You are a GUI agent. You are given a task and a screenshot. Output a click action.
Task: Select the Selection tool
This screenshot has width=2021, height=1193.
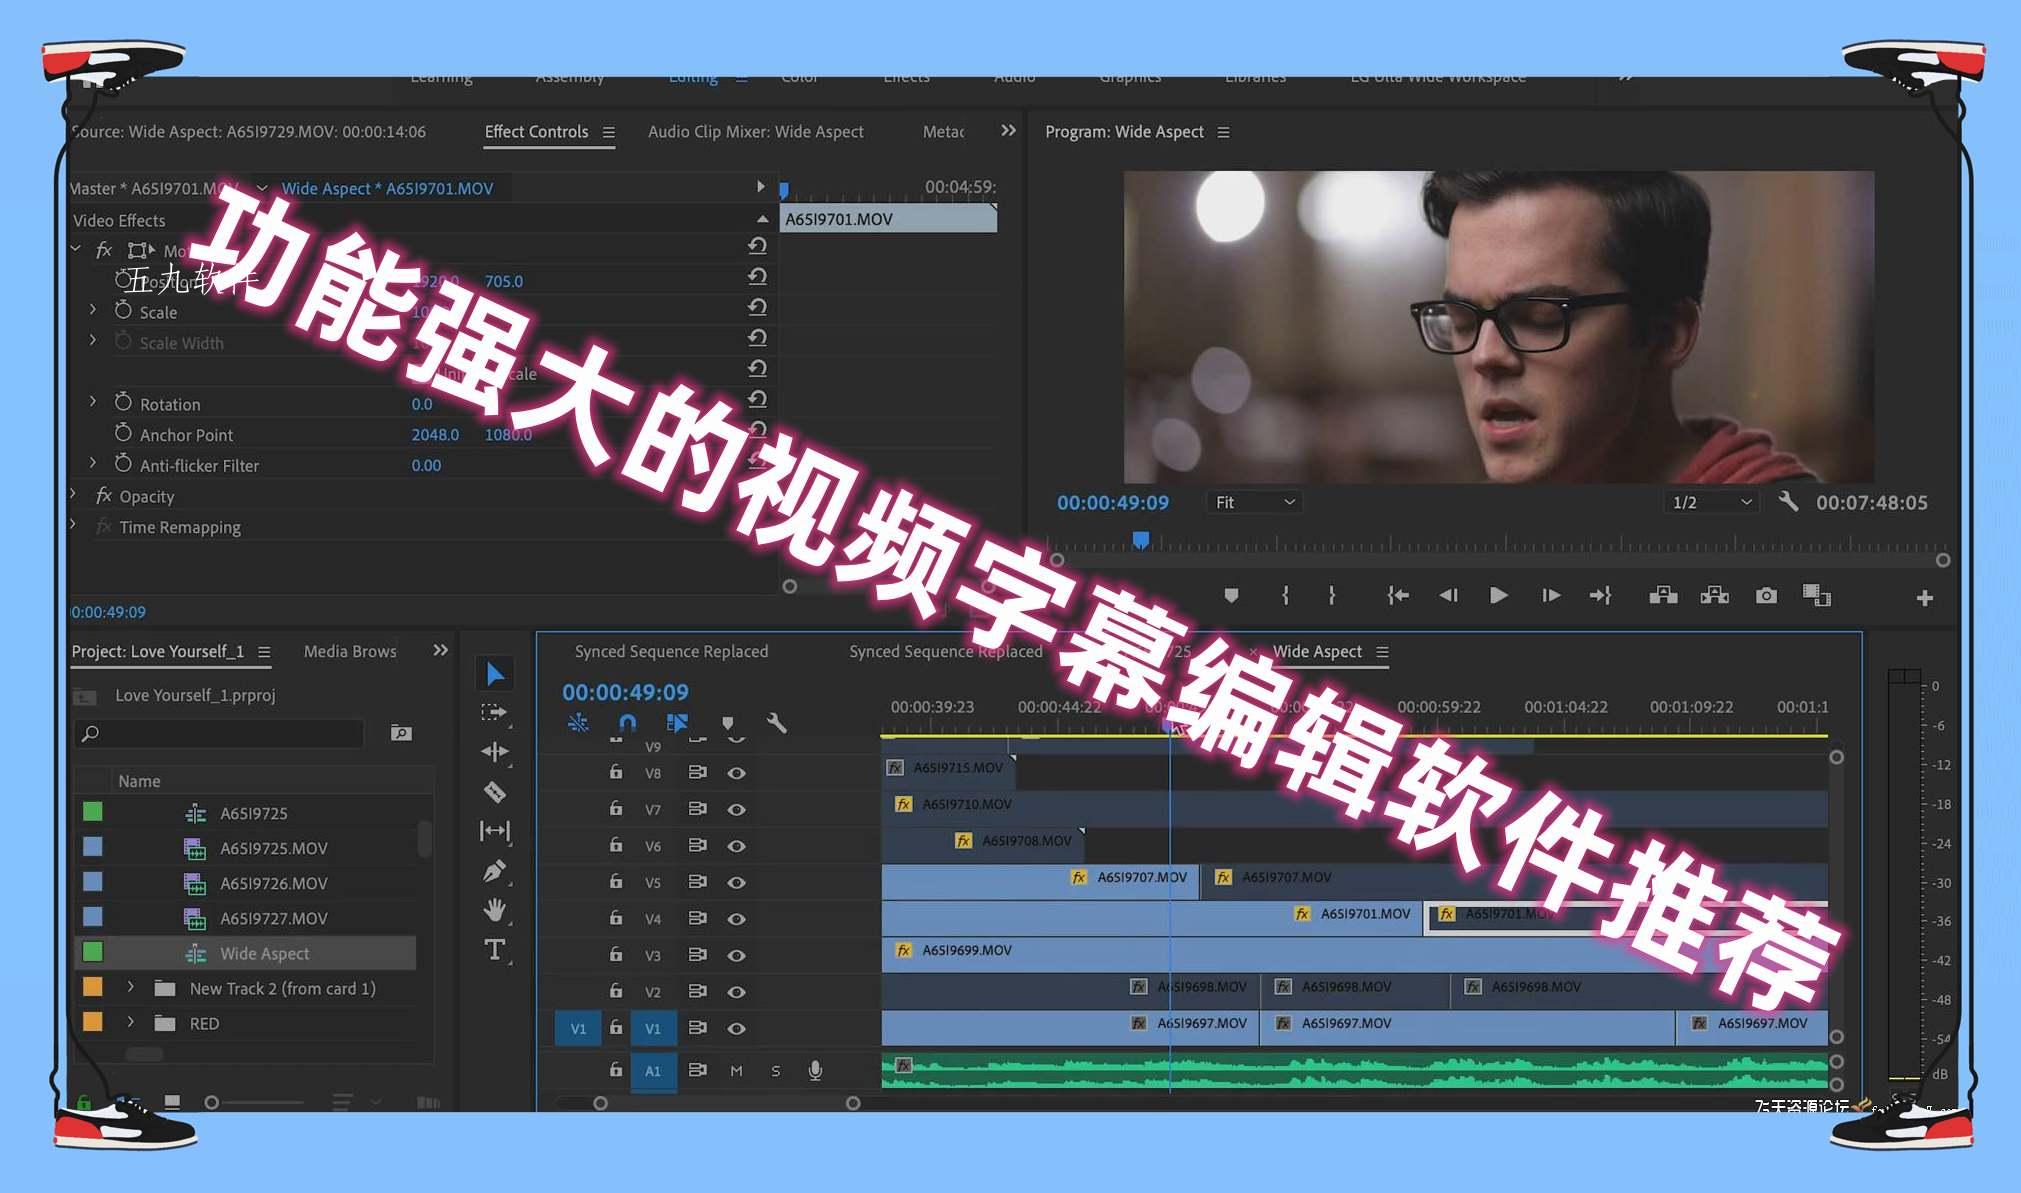pyautogui.click(x=494, y=673)
